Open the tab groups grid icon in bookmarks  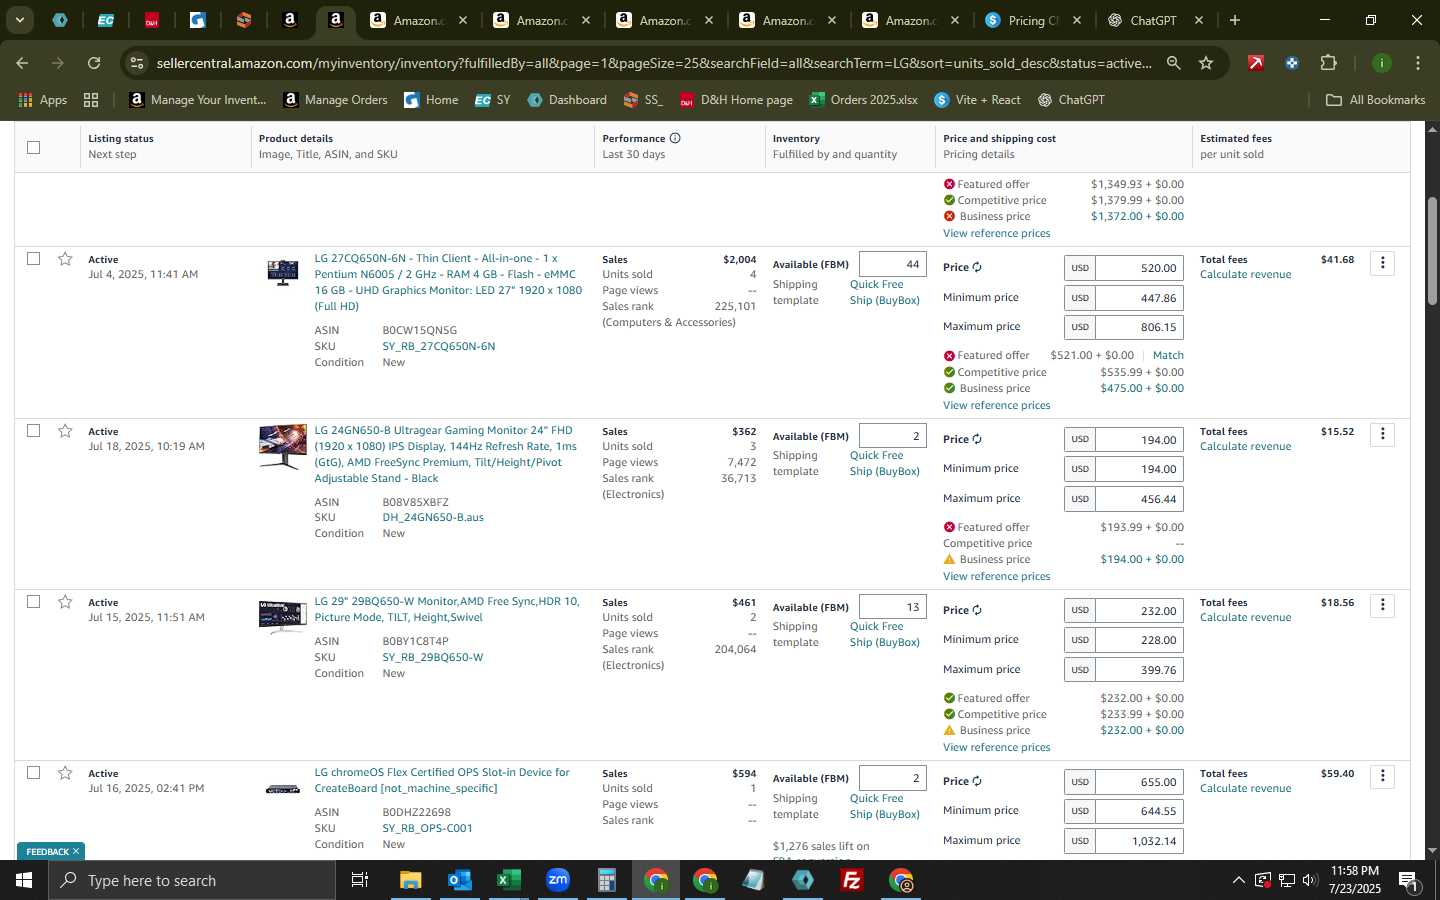coord(91,100)
